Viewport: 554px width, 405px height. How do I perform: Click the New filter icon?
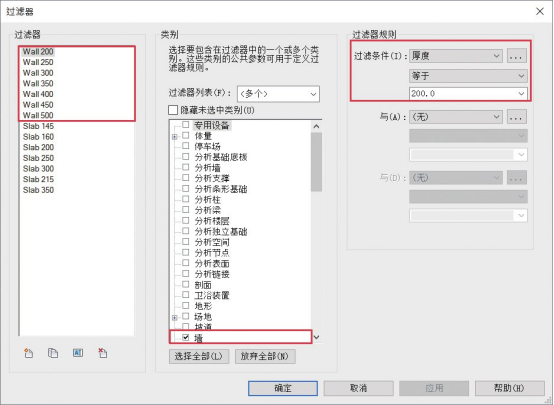tap(29, 353)
